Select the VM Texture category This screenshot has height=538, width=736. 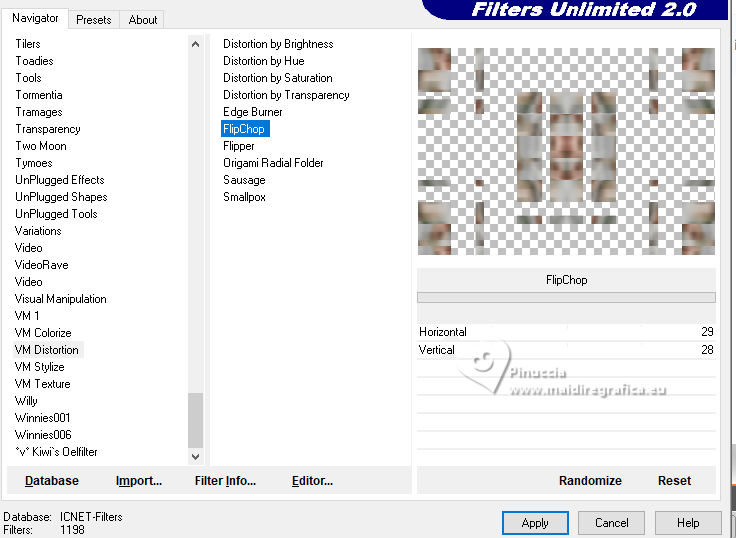coord(42,384)
